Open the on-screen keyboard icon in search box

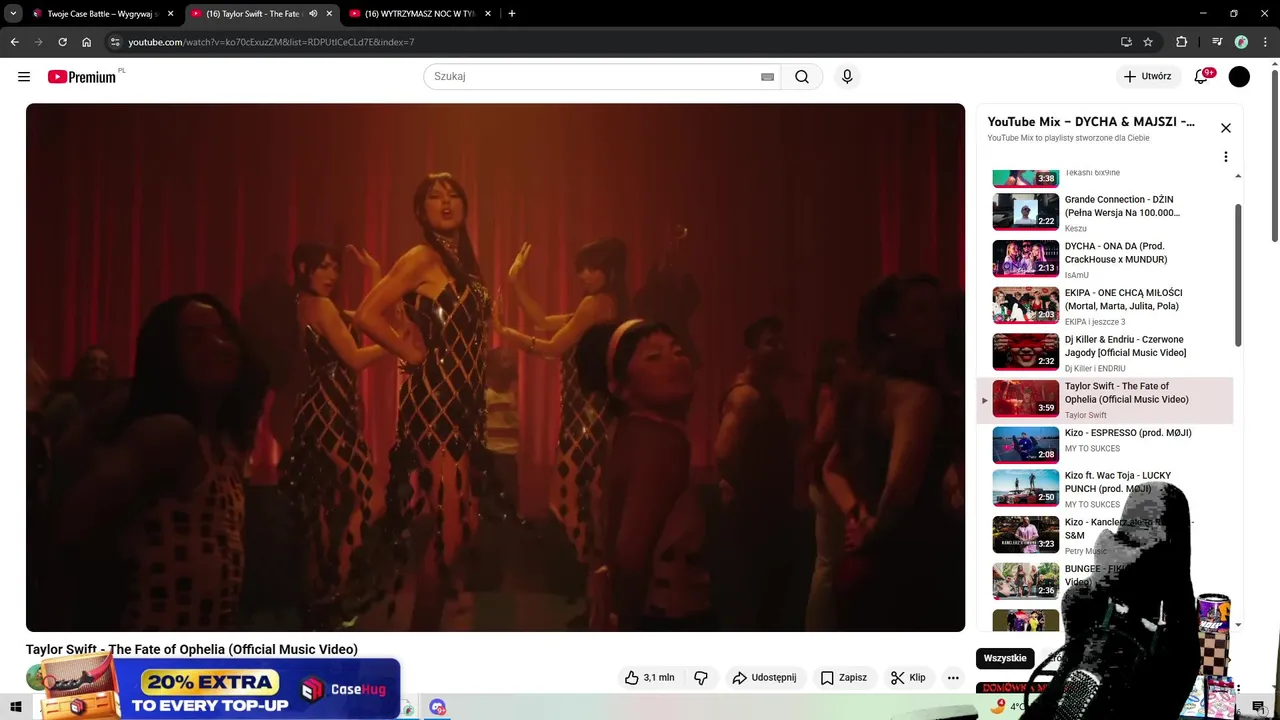(x=767, y=77)
